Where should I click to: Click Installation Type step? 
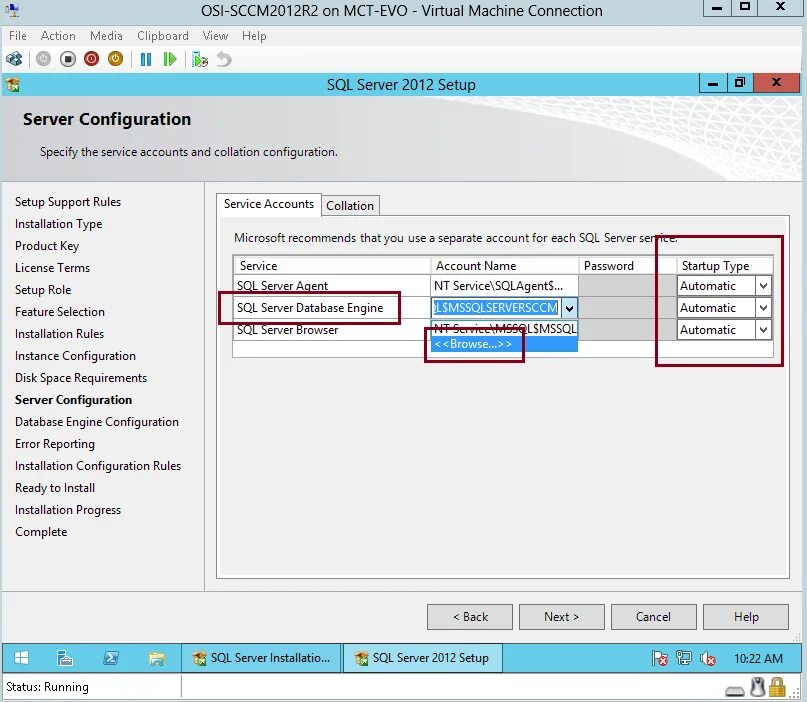point(59,224)
